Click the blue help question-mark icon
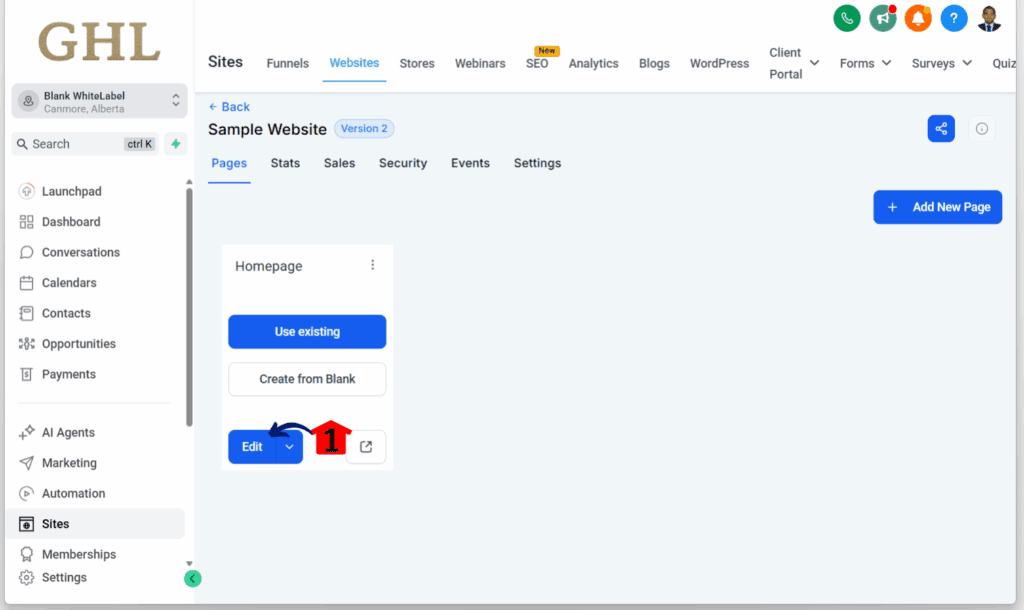Image resolution: width=1024 pixels, height=610 pixels. coord(953,18)
